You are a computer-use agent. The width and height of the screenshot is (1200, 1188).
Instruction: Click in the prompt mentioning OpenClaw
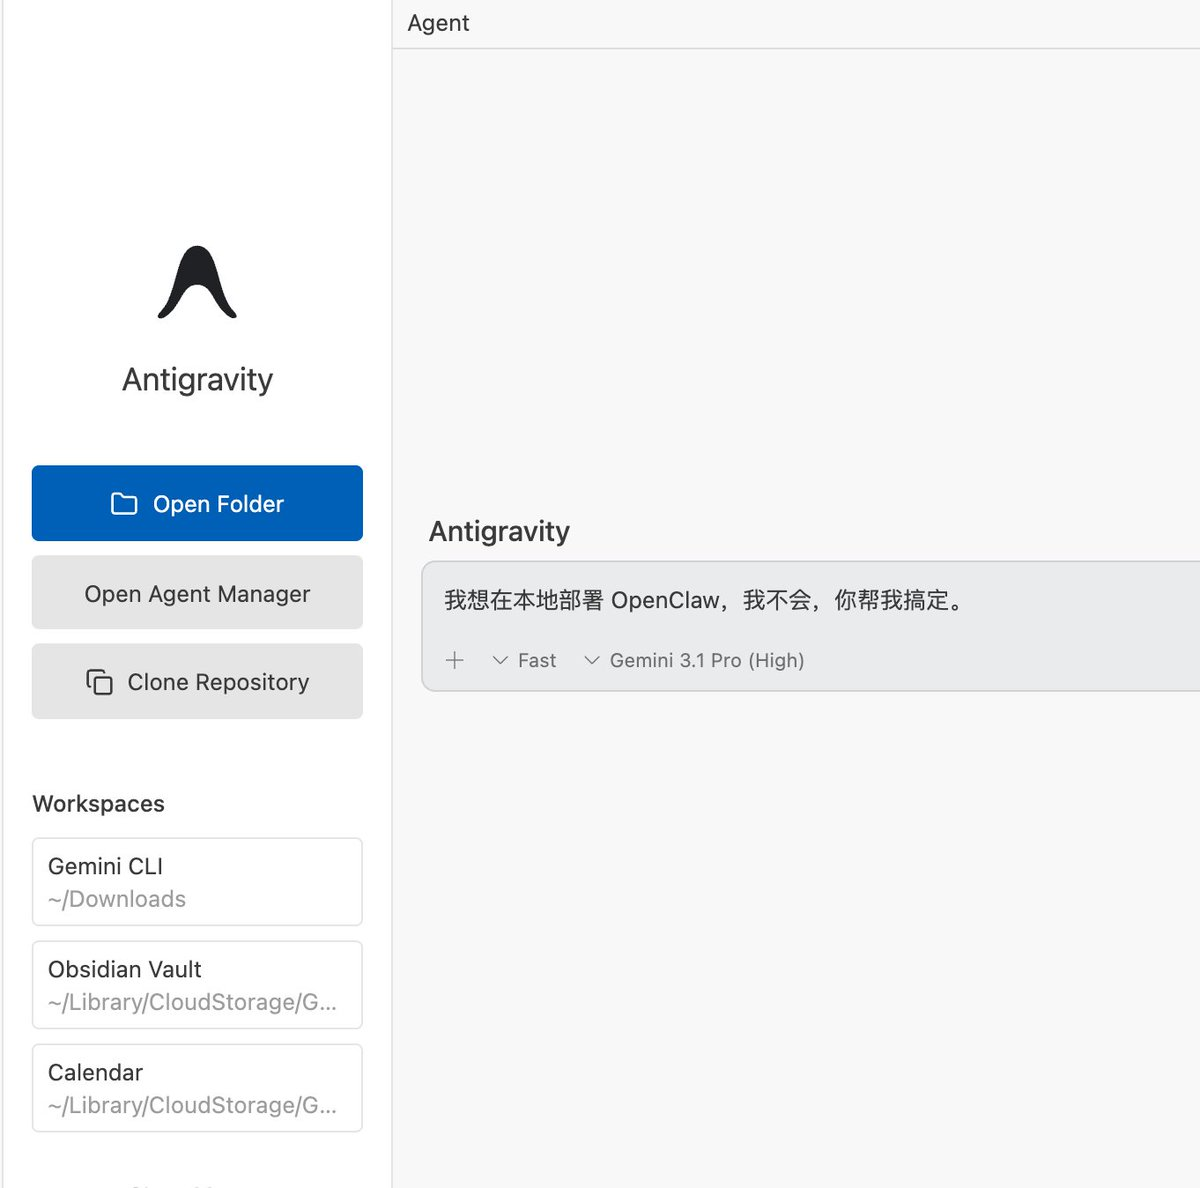pos(704,600)
